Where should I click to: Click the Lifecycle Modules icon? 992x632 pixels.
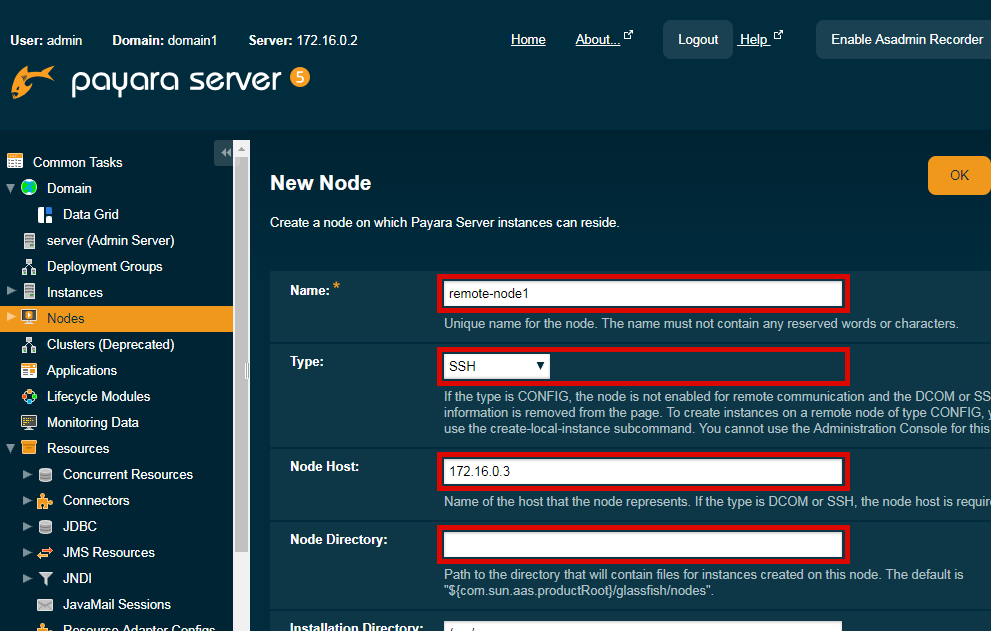(x=29, y=397)
